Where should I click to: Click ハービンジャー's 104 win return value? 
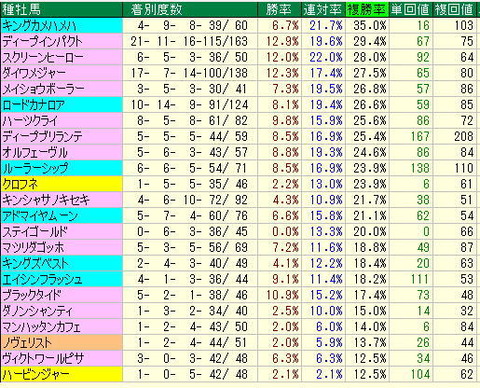point(420,375)
